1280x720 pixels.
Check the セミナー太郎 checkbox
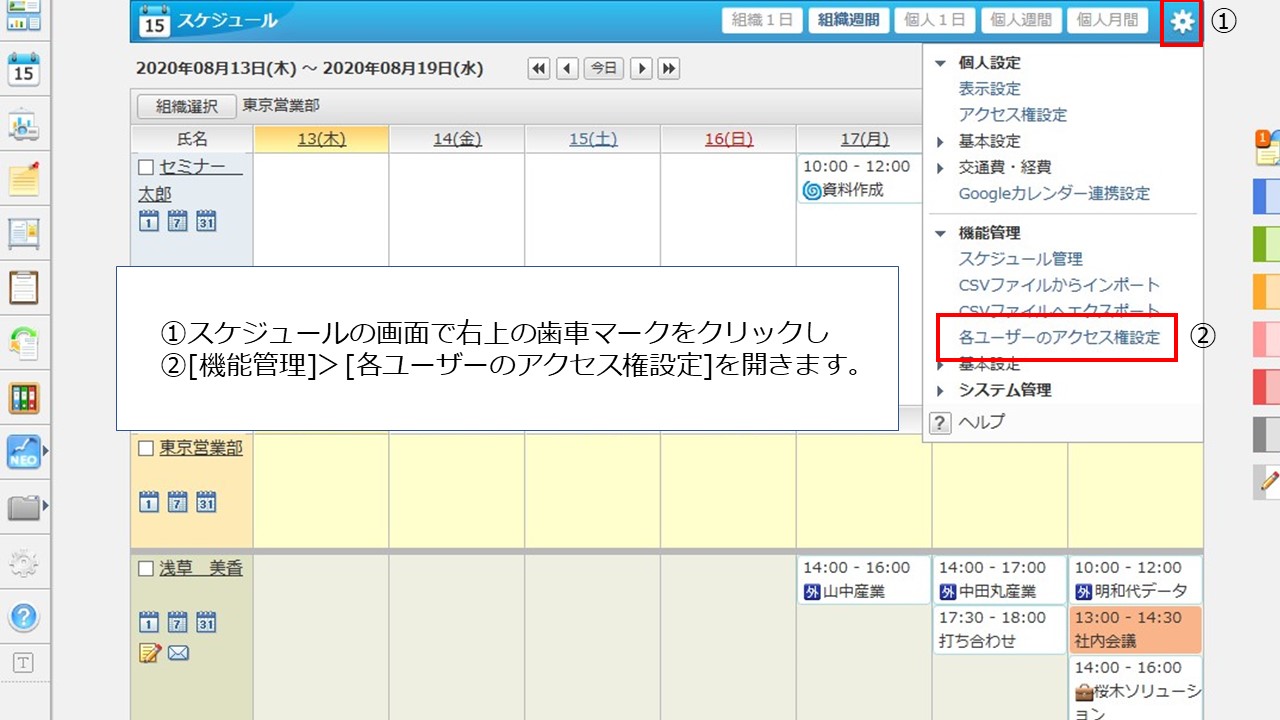pyautogui.click(x=146, y=167)
